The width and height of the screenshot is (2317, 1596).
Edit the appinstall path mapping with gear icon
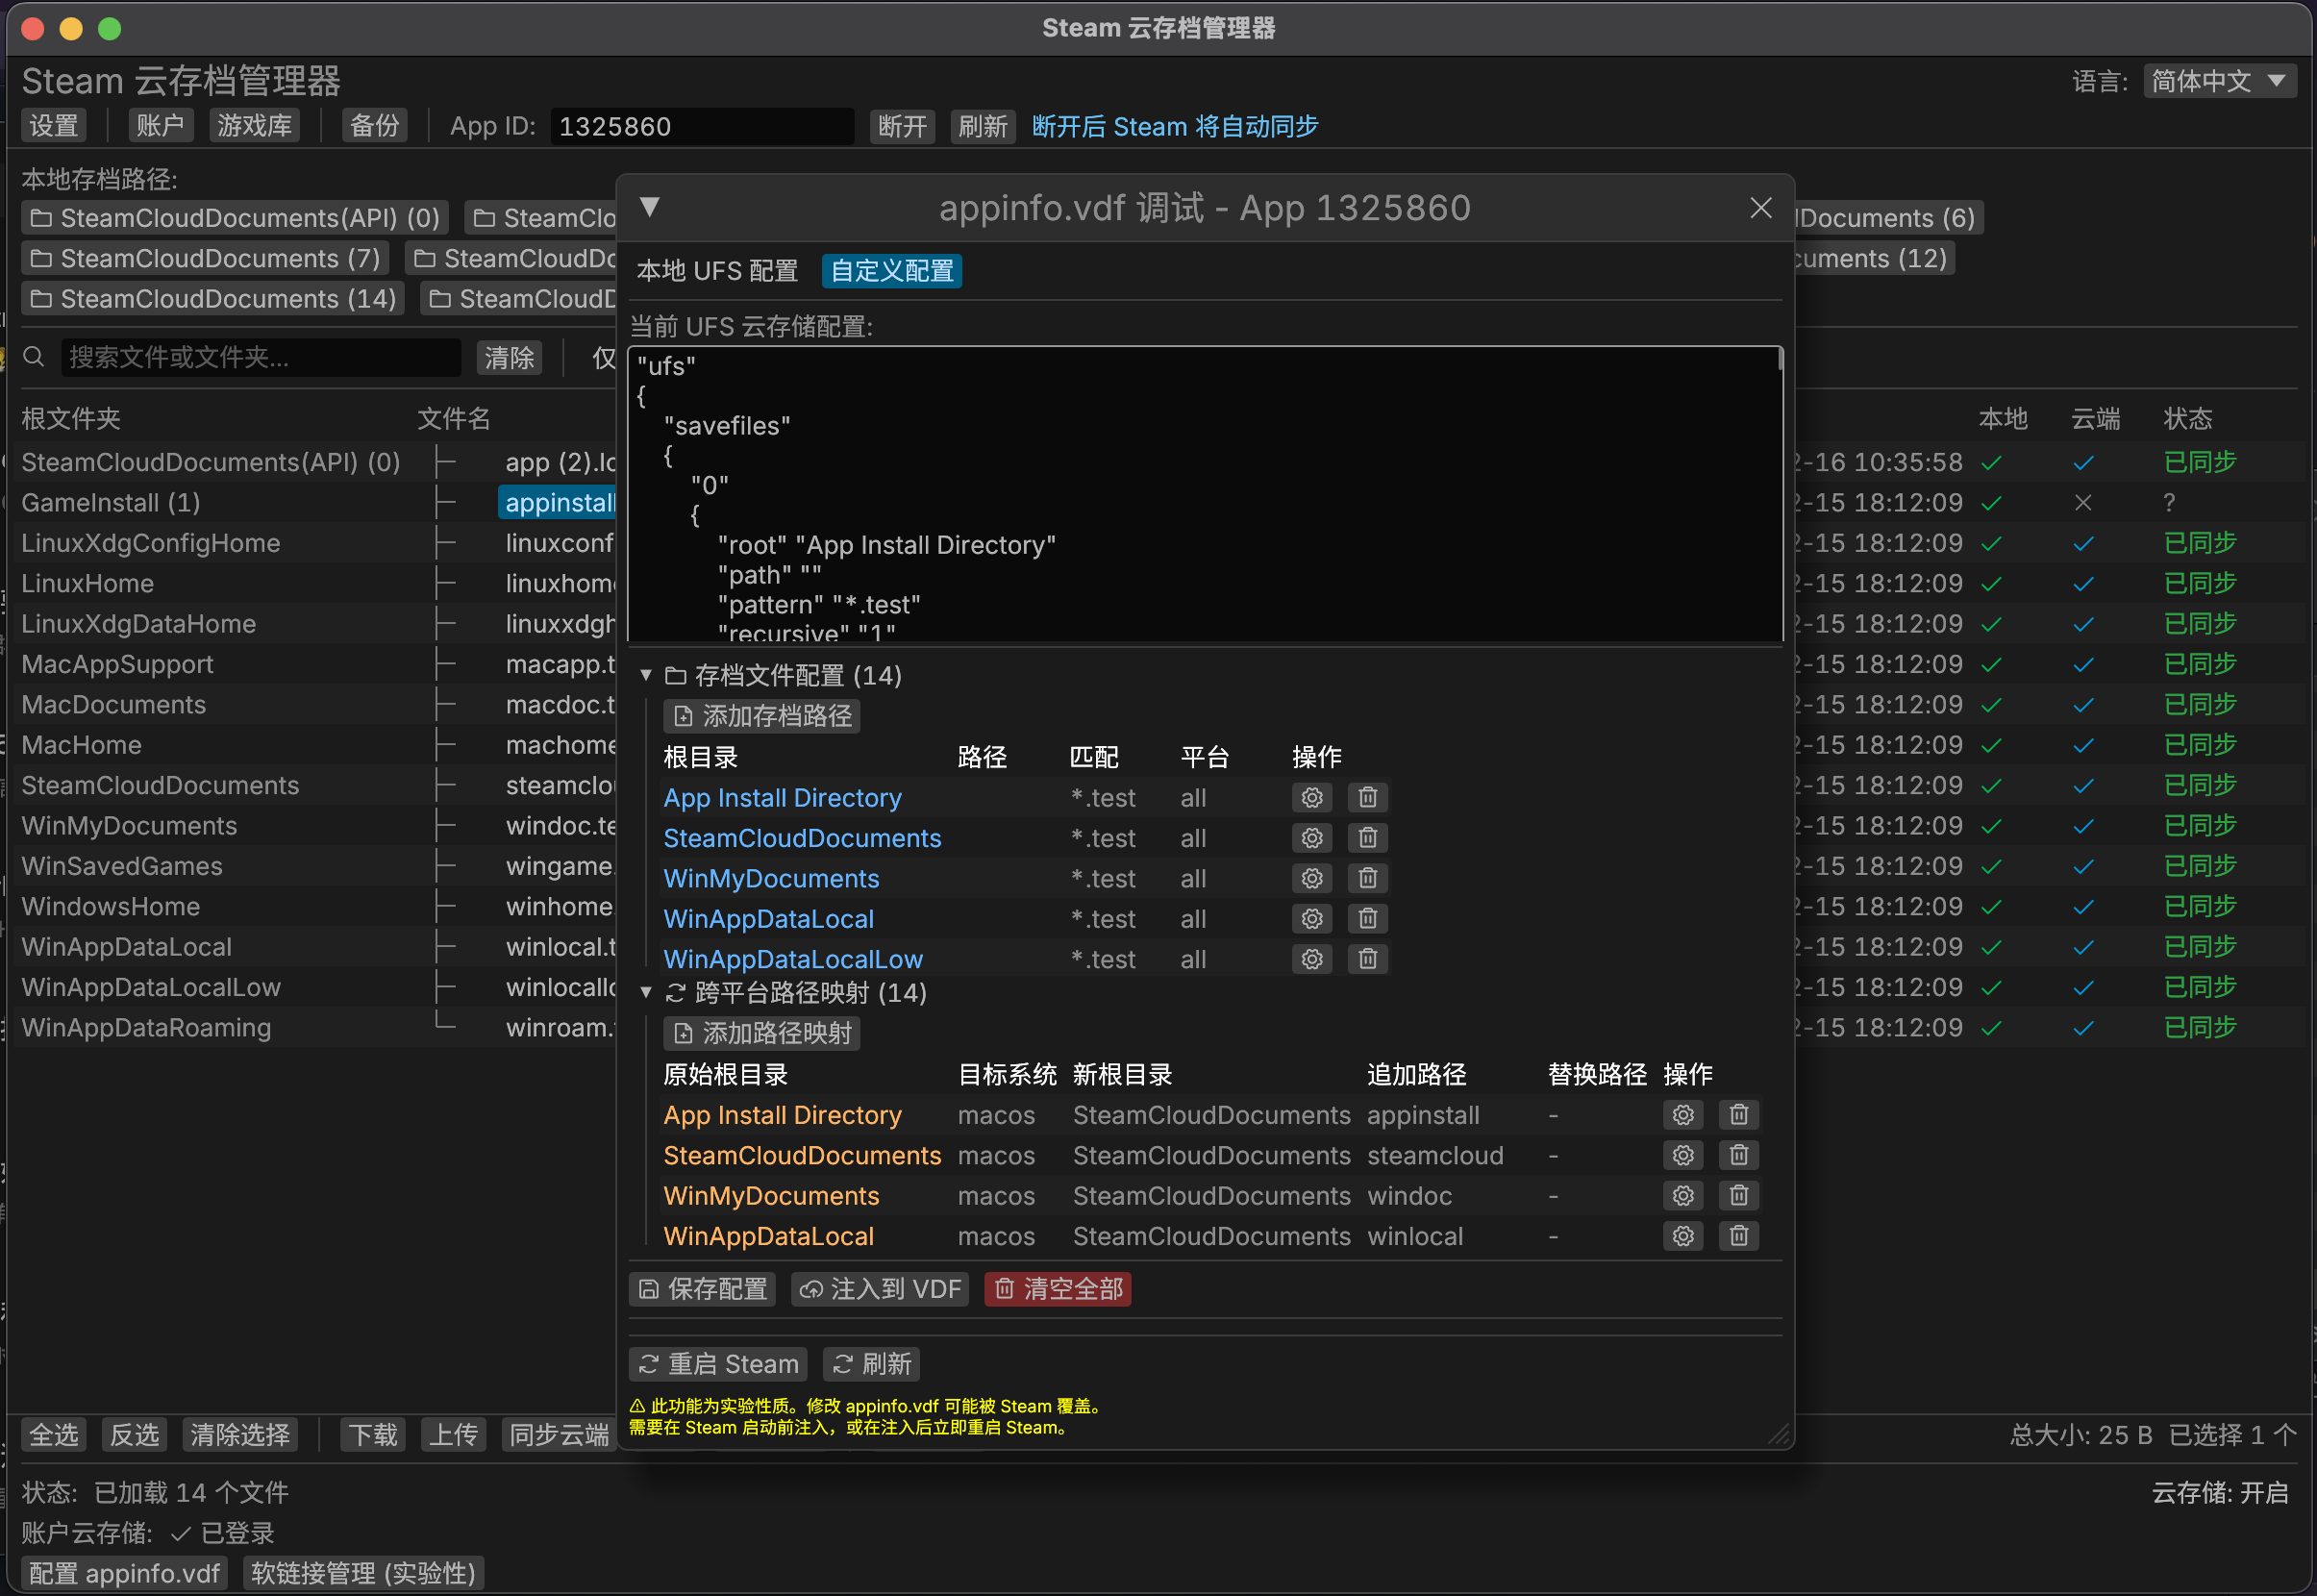(x=1683, y=1115)
